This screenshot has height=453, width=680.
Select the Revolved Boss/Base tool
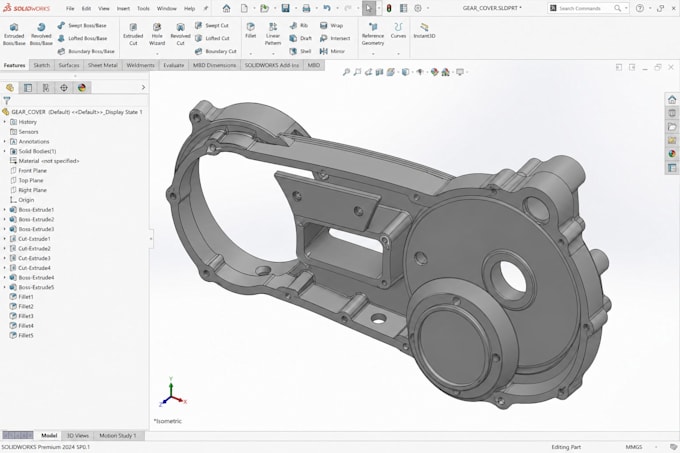41,34
